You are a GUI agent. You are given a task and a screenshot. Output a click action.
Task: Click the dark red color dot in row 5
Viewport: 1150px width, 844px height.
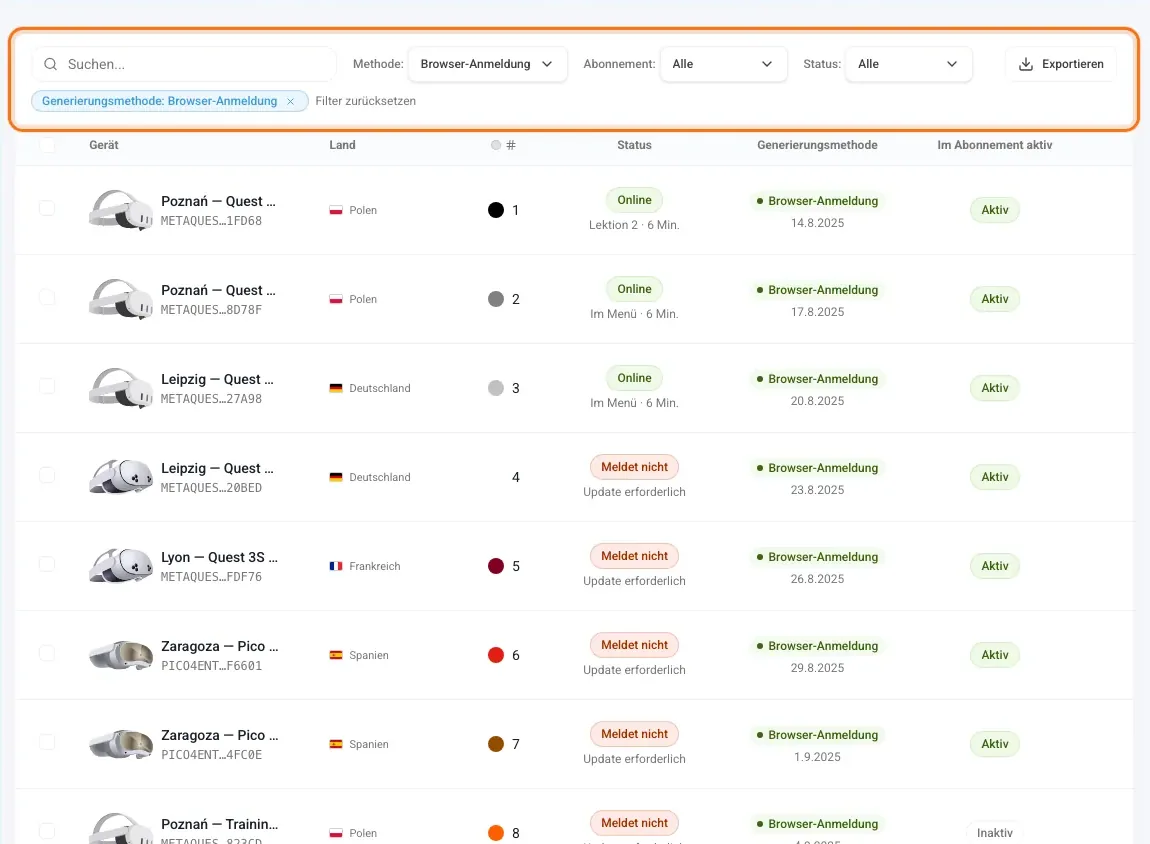pyautogui.click(x=496, y=566)
